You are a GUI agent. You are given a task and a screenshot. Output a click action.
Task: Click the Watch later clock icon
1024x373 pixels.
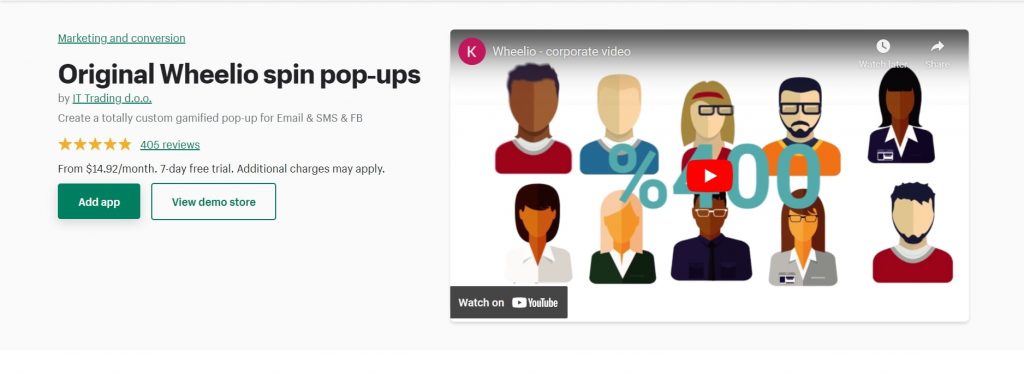tap(883, 46)
